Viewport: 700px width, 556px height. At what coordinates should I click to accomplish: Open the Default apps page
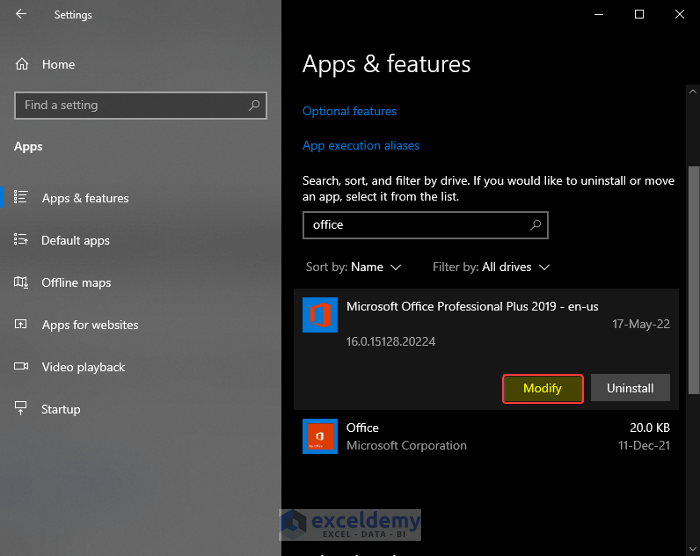click(75, 240)
